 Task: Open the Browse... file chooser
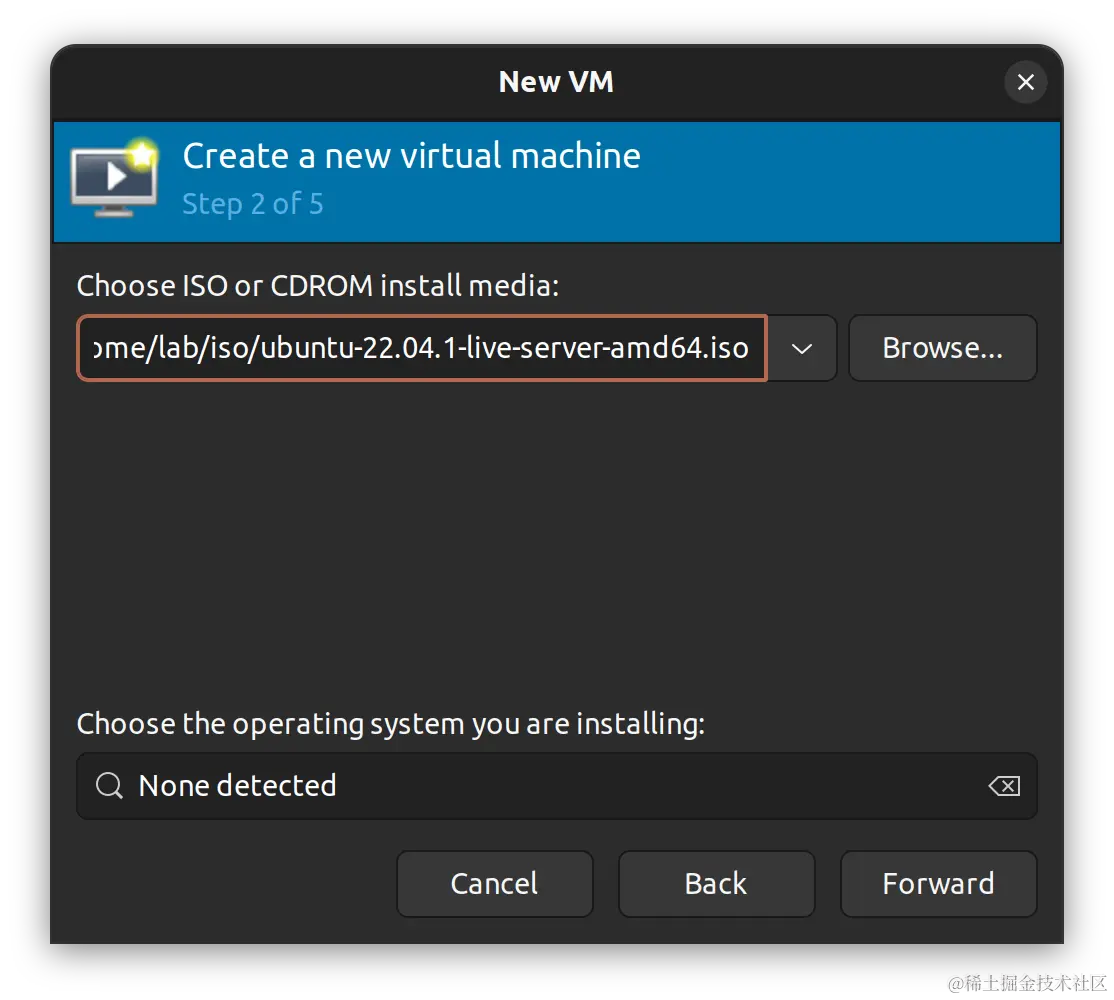click(x=943, y=348)
